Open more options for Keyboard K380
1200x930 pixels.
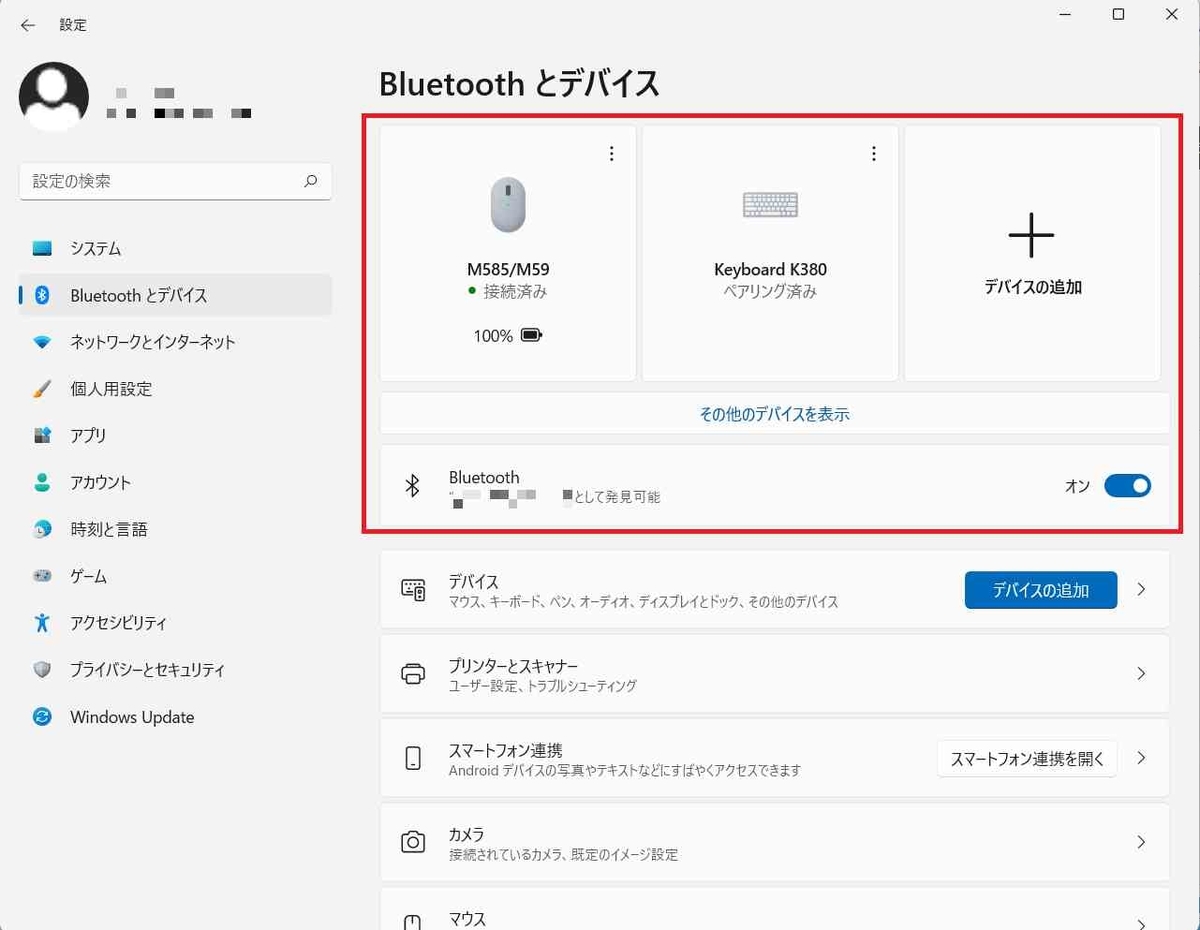click(874, 153)
